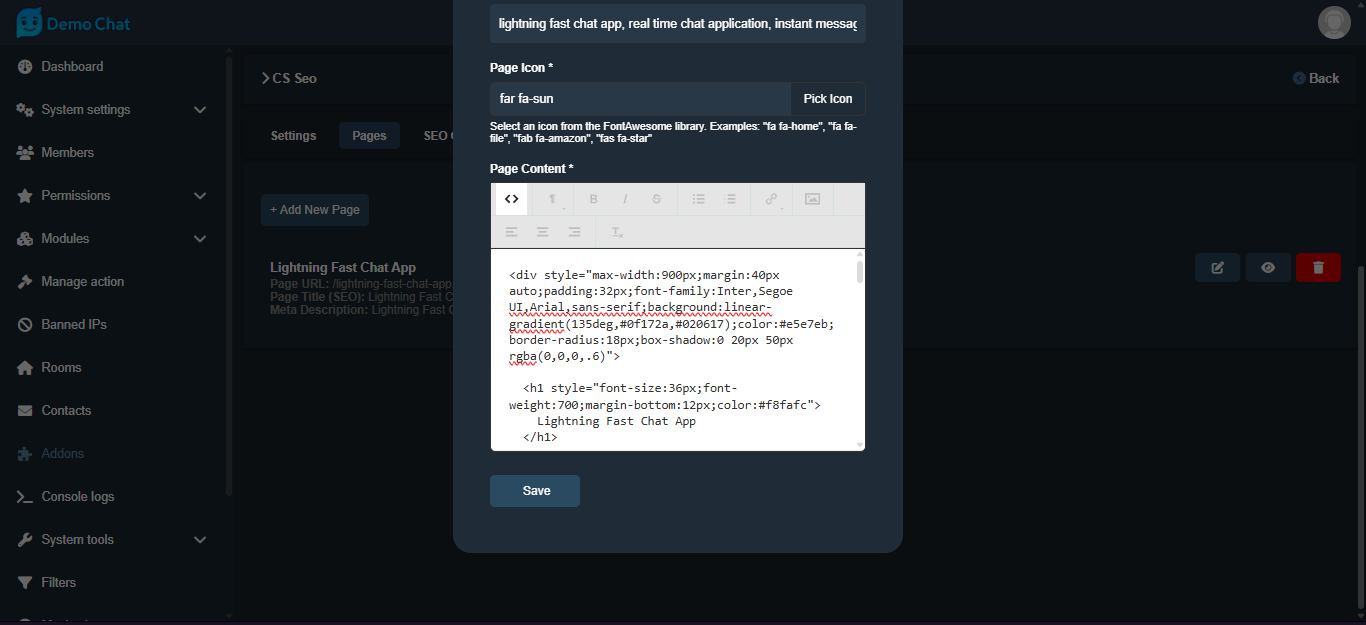The image size is (1366, 625).
Task: Open the link insert dropdown
Action: (772, 199)
